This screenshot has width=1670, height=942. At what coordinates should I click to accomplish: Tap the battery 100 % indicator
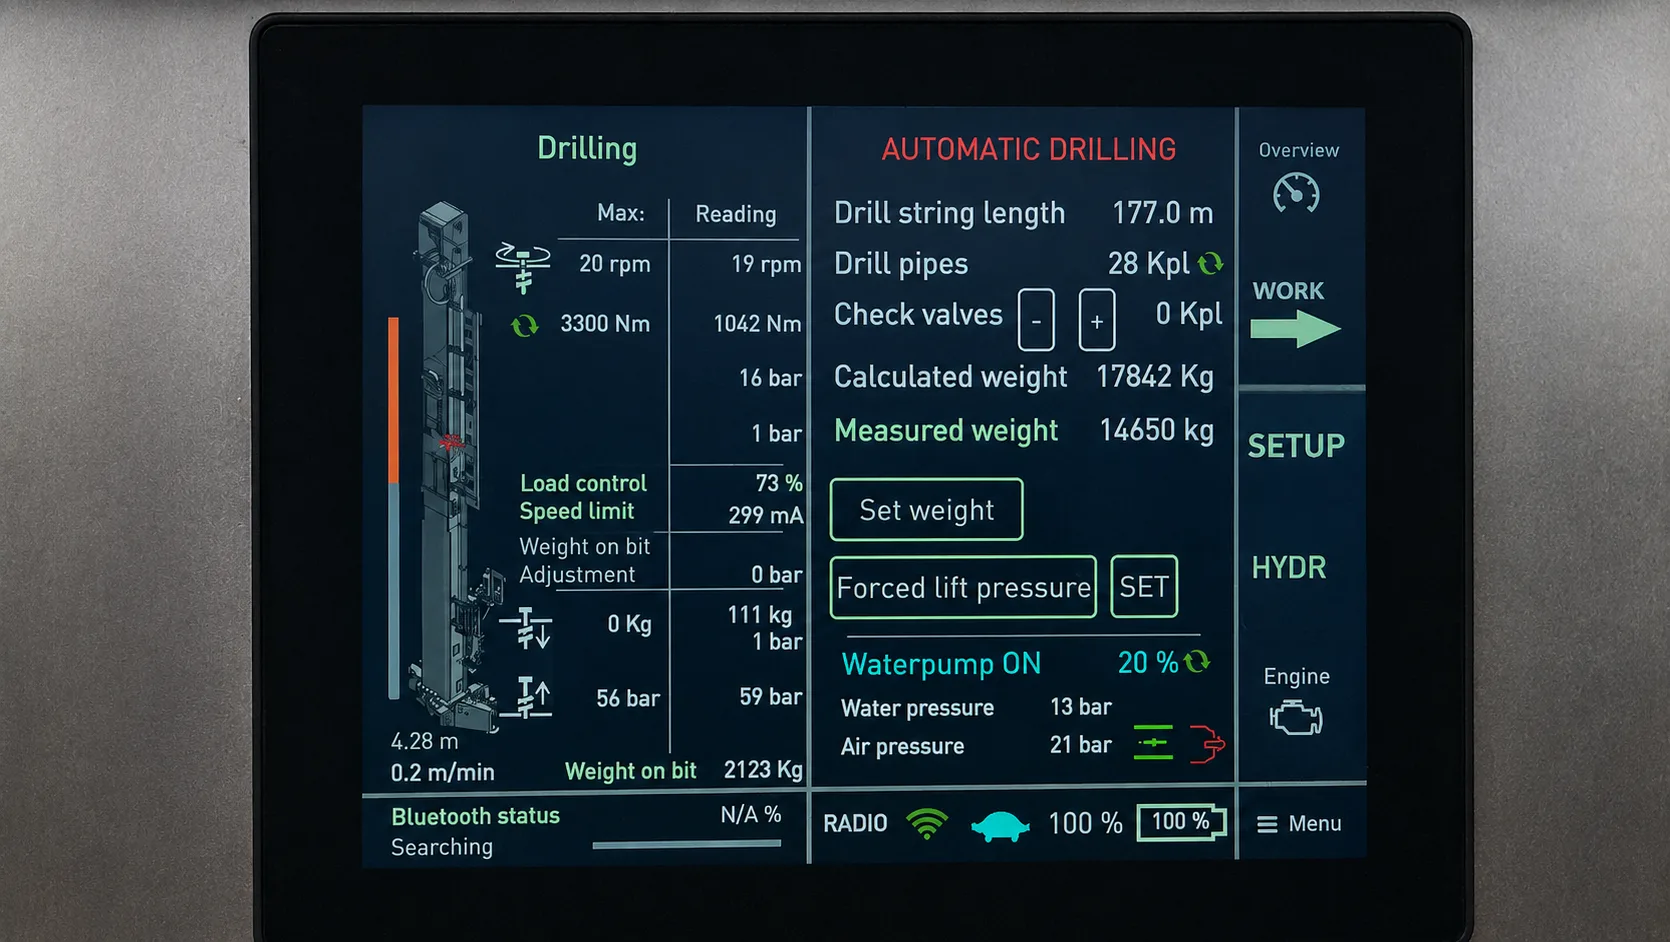point(1181,822)
